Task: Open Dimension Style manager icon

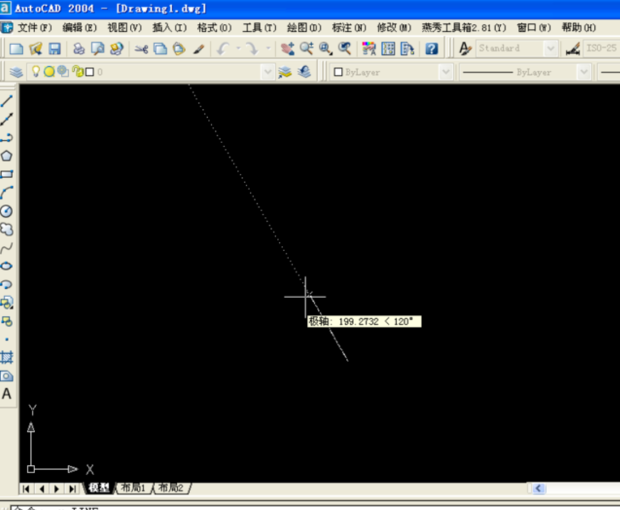Action: (x=573, y=49)
